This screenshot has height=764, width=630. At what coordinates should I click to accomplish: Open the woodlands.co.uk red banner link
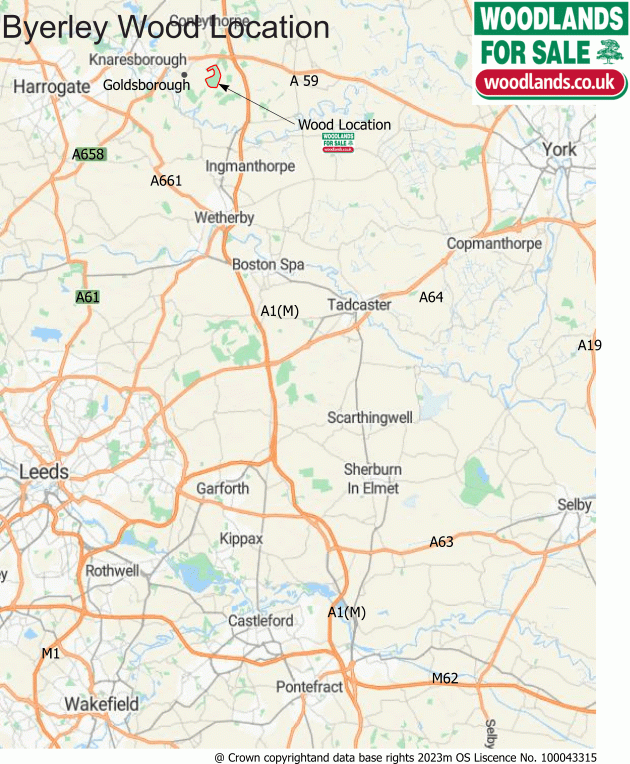coord(550,82)
